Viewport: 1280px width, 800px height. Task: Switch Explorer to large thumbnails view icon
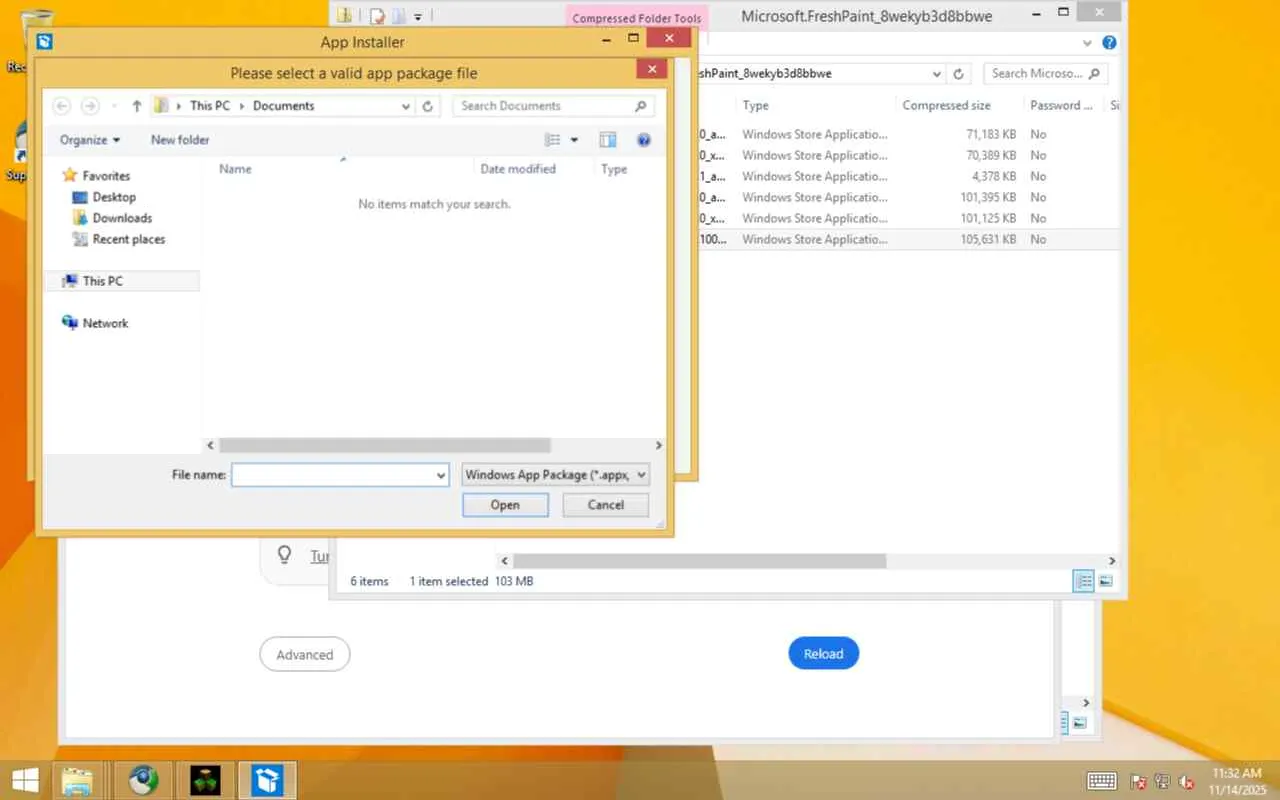tap(1106, 581)
